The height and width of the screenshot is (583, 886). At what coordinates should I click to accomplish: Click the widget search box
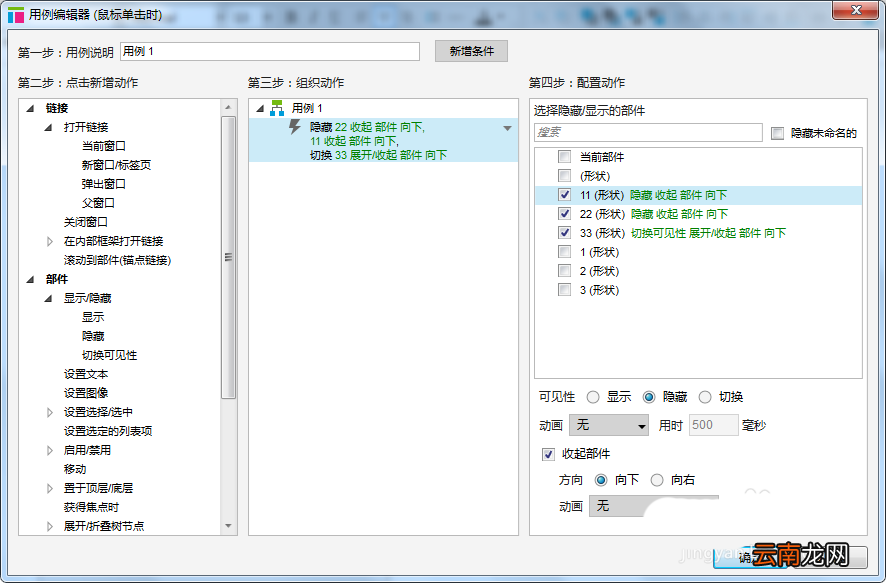648,132
